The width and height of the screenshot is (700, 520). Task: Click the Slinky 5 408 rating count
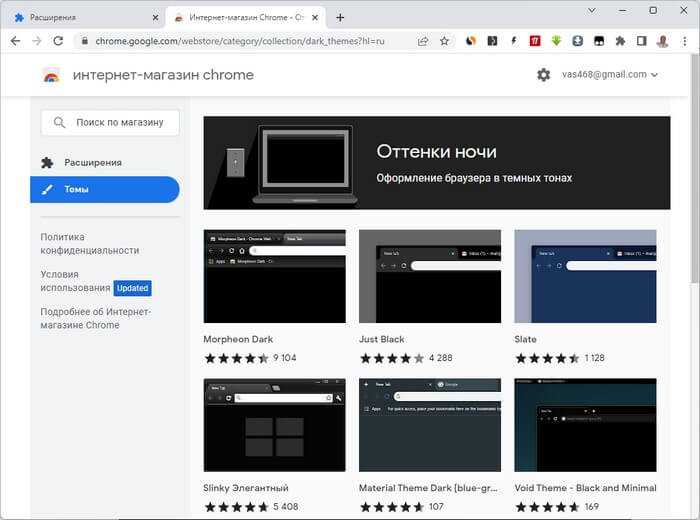pyautogui.click(x=286, y=507)
